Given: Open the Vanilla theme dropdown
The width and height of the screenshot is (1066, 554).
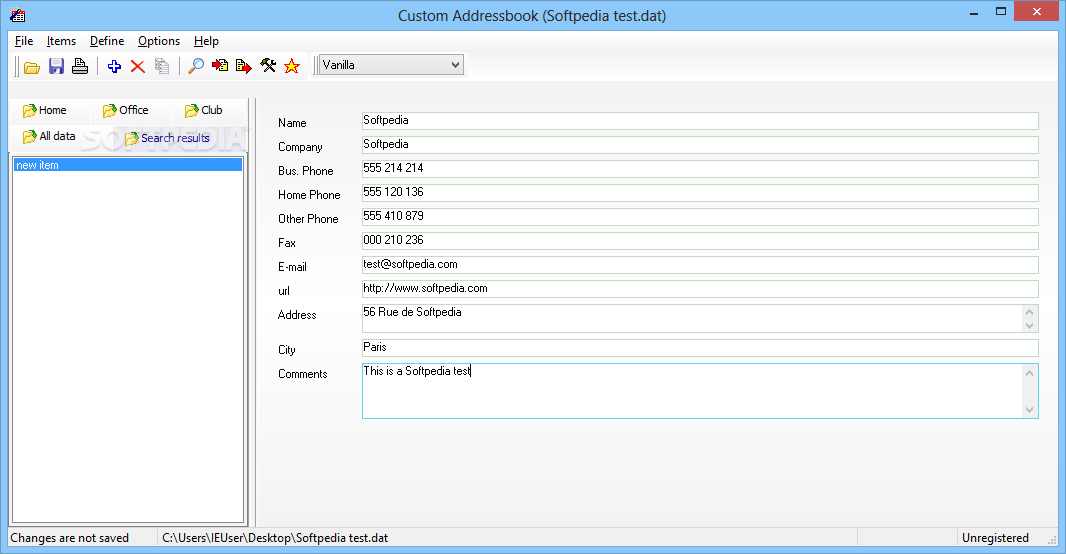Looking at the screenshot, I should pyautogui.click(x=391, y=65).
